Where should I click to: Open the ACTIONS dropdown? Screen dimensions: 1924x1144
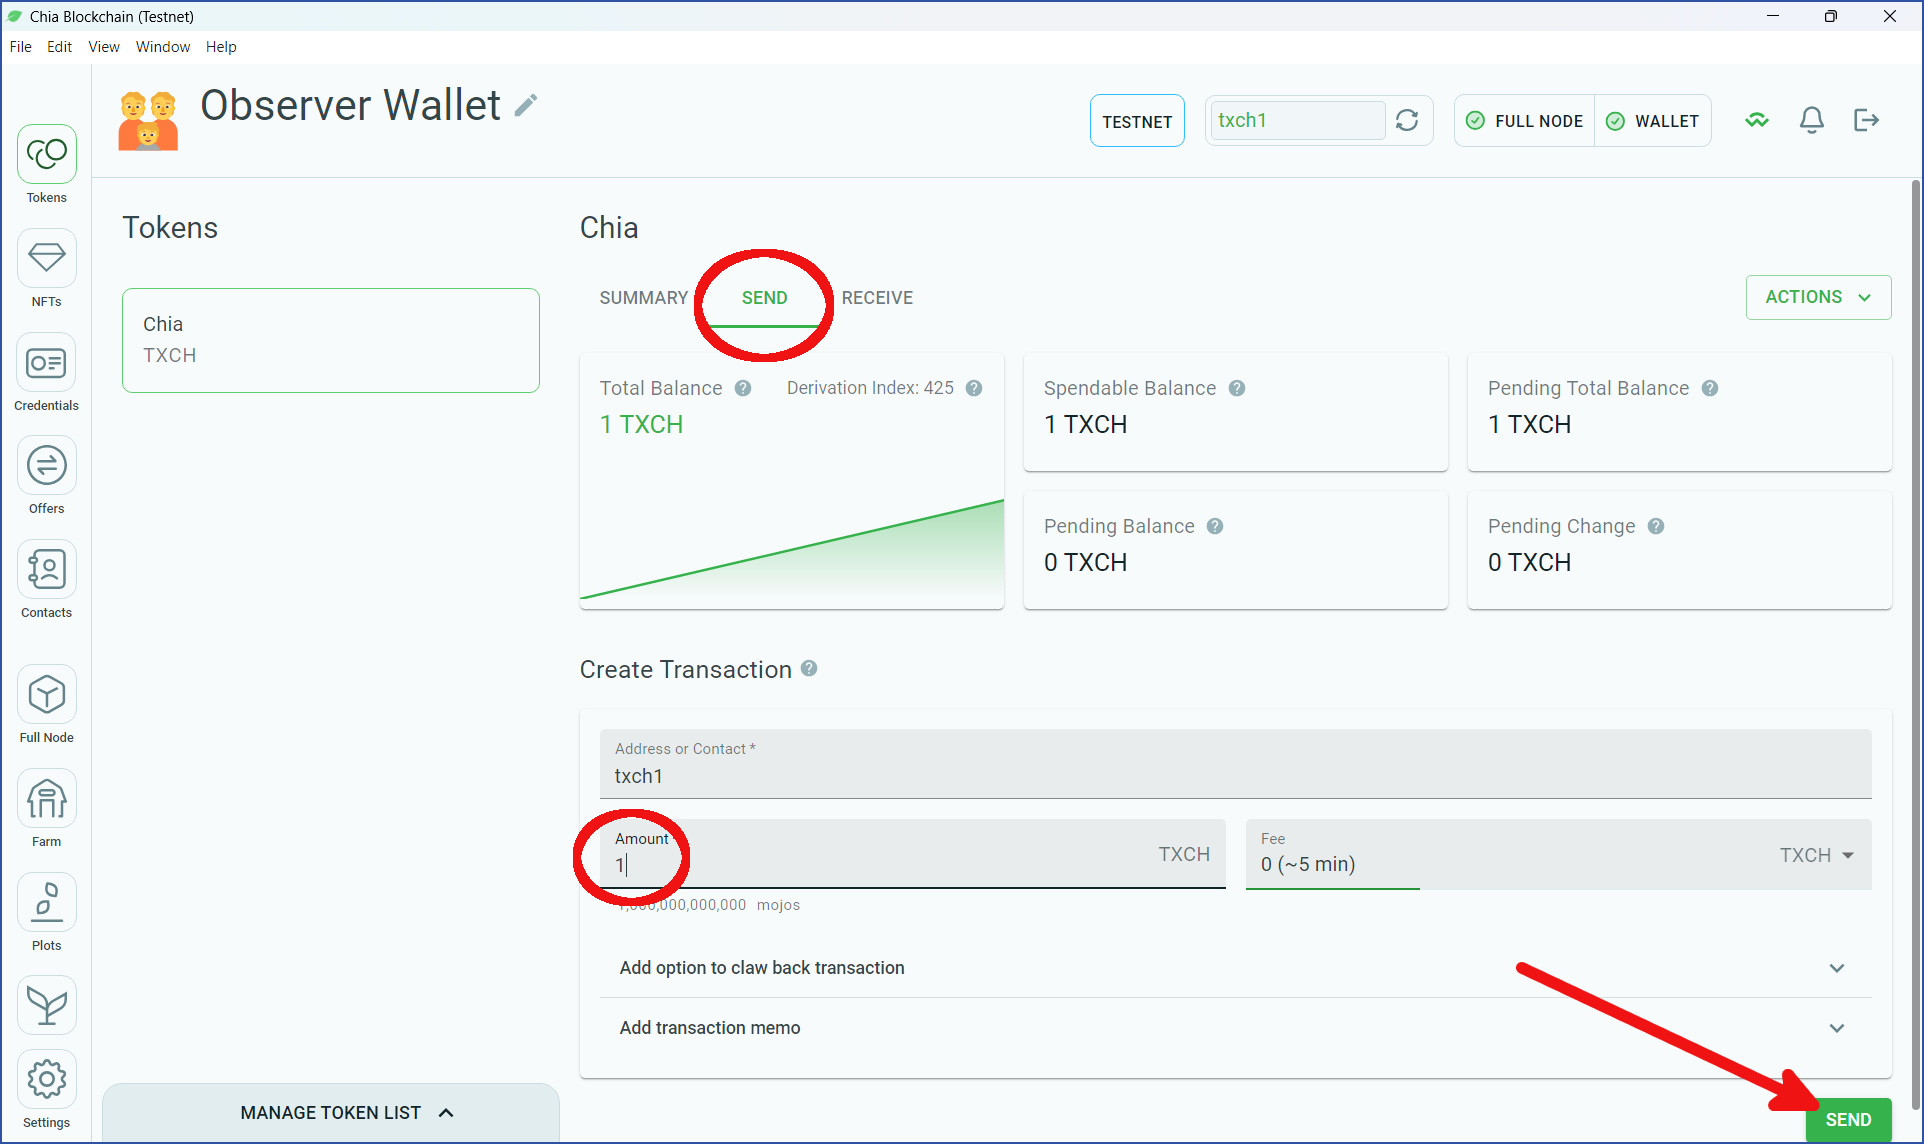[1818, 297]
